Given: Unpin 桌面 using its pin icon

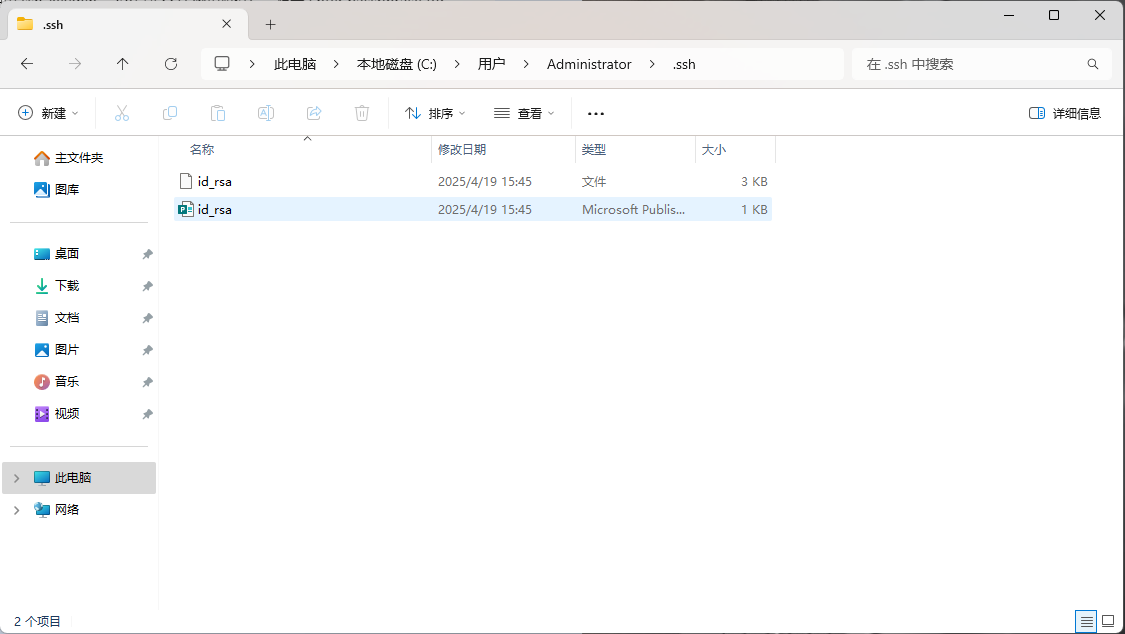Looking at the screenshot, I should [147, 254].
